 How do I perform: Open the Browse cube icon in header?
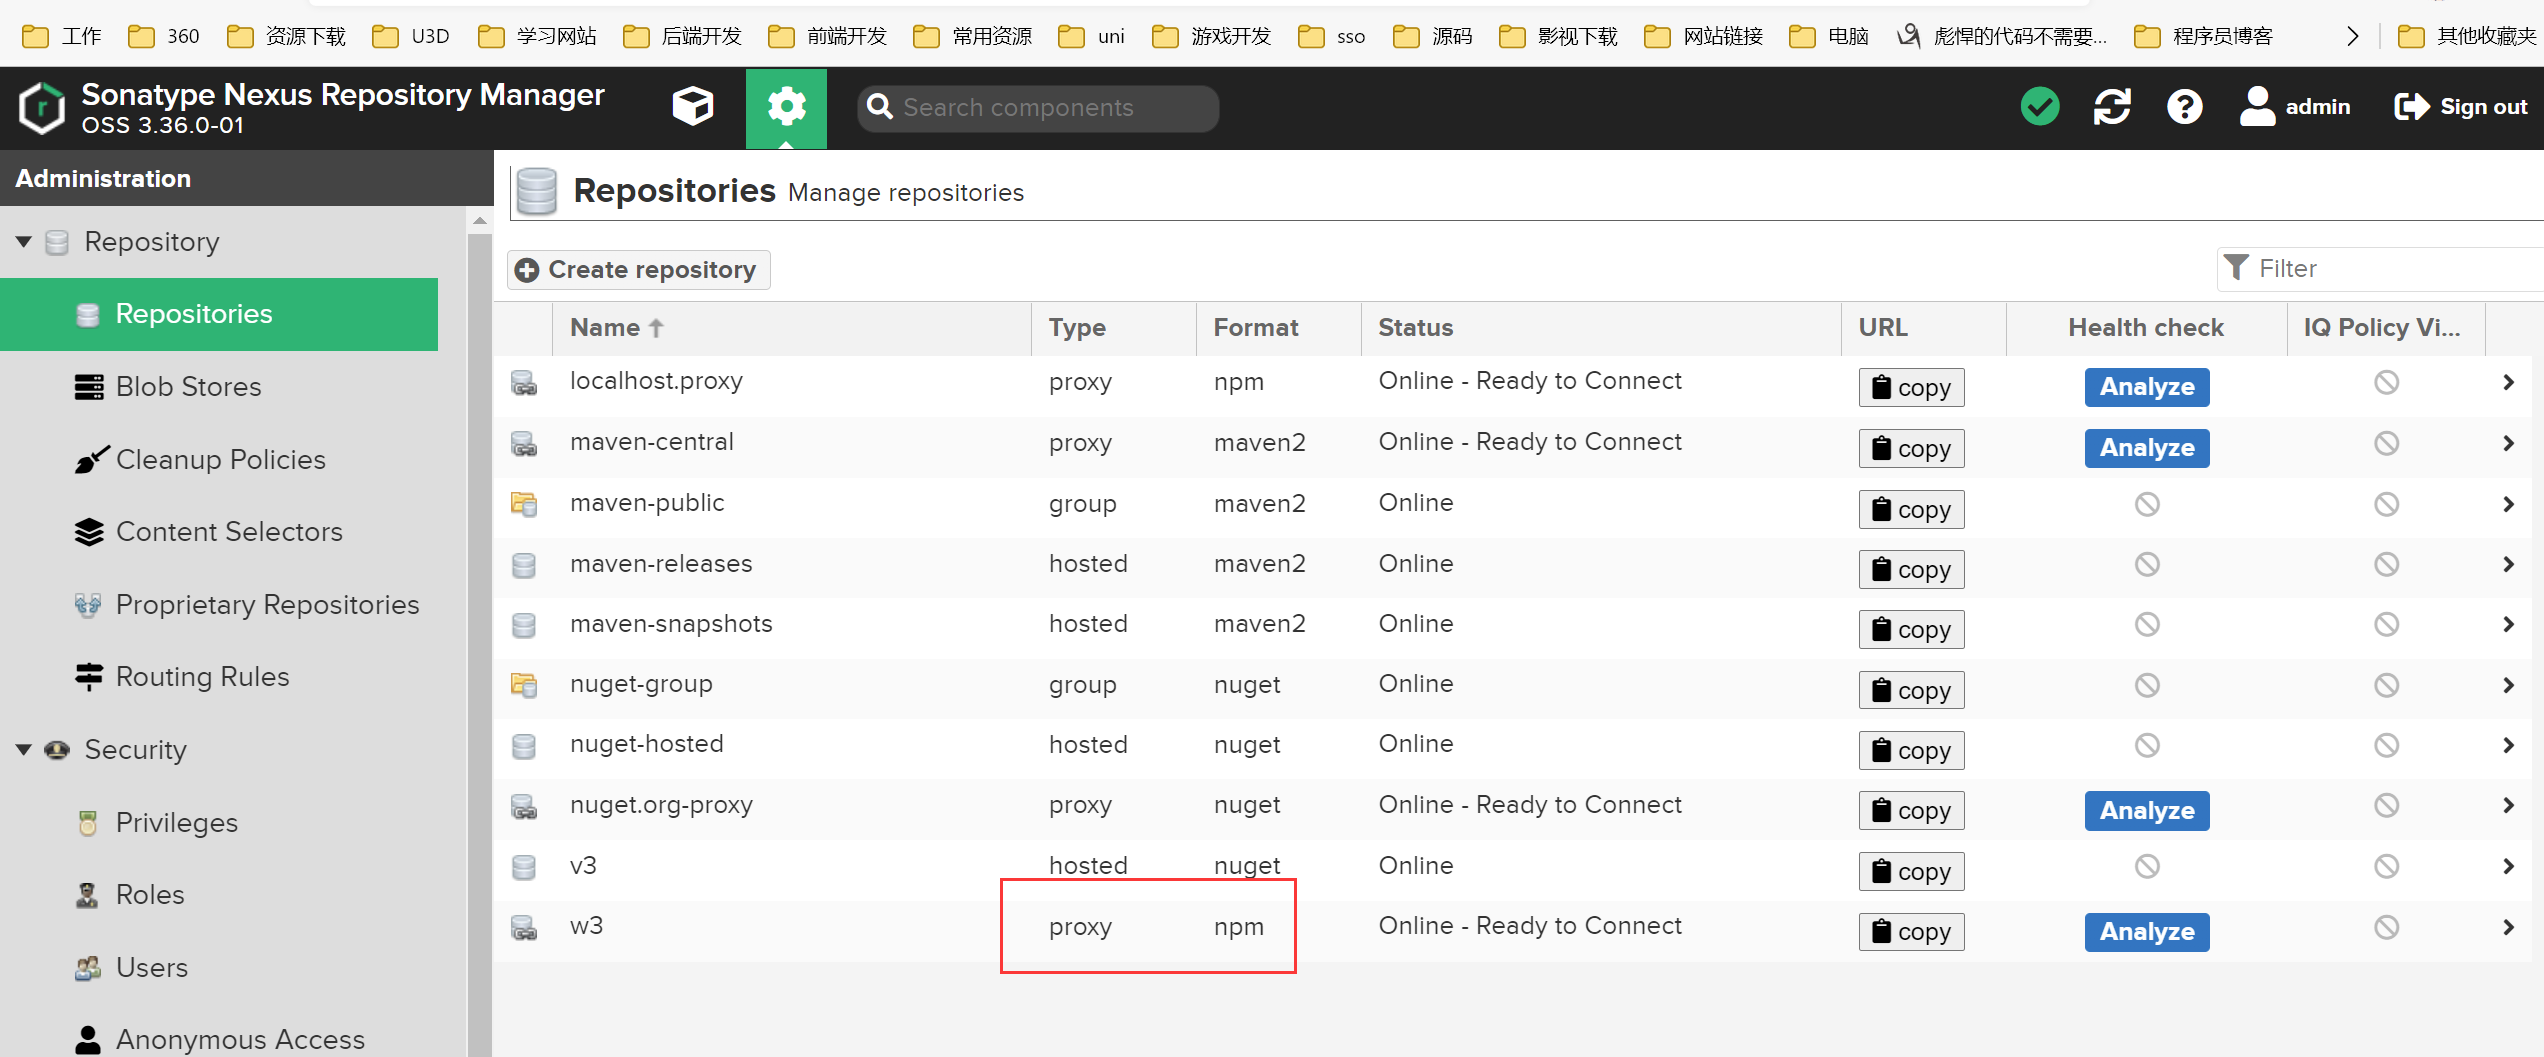692,107
